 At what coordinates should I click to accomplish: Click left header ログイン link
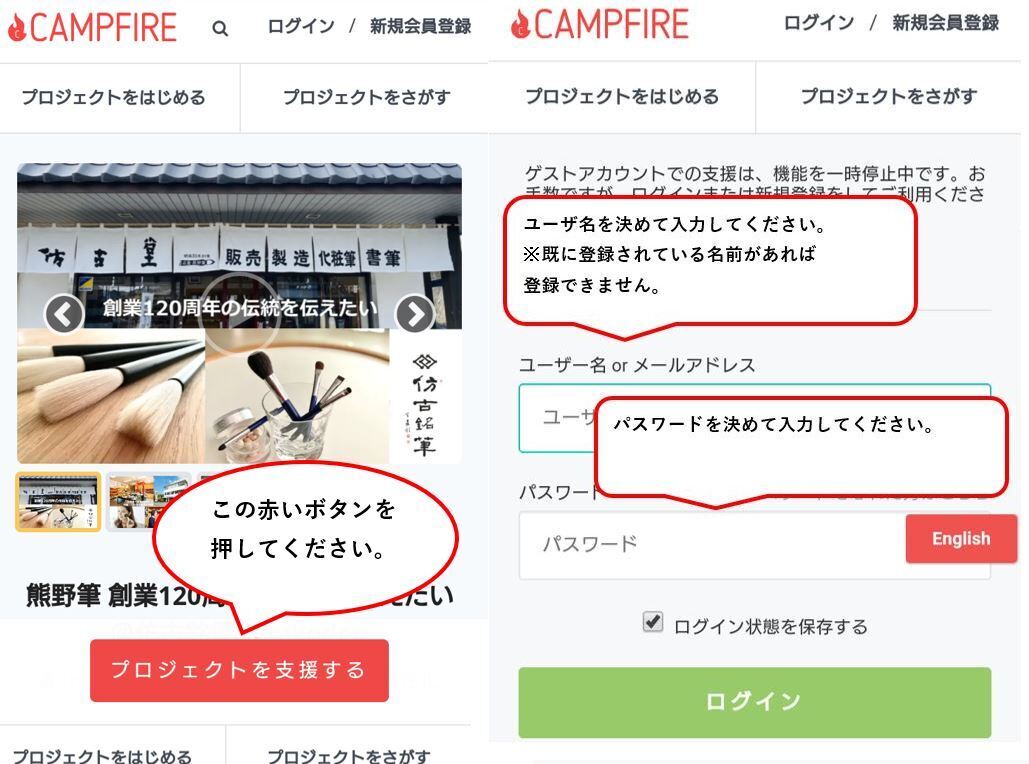tap(301, 26)
